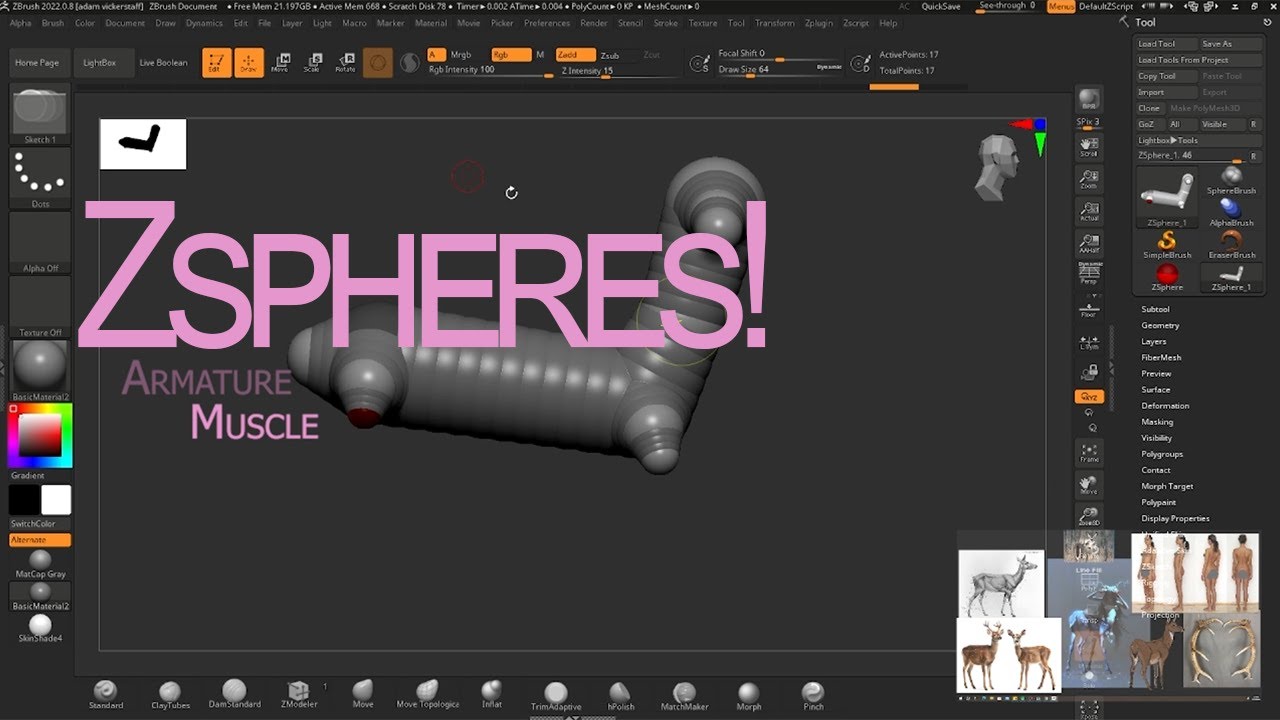Expand the Deformation section

(x=1165, y=406)
